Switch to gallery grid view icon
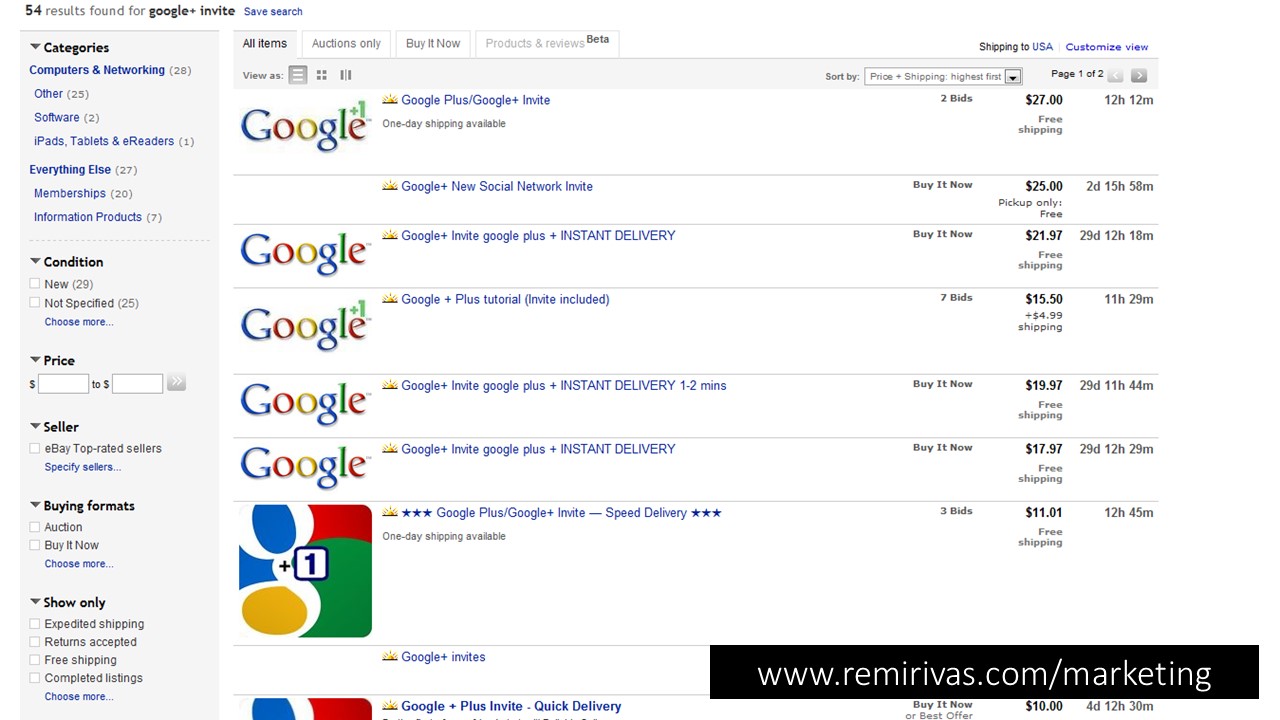The image size is (1280, 720). pyautogui.click(x=322, y=75)
